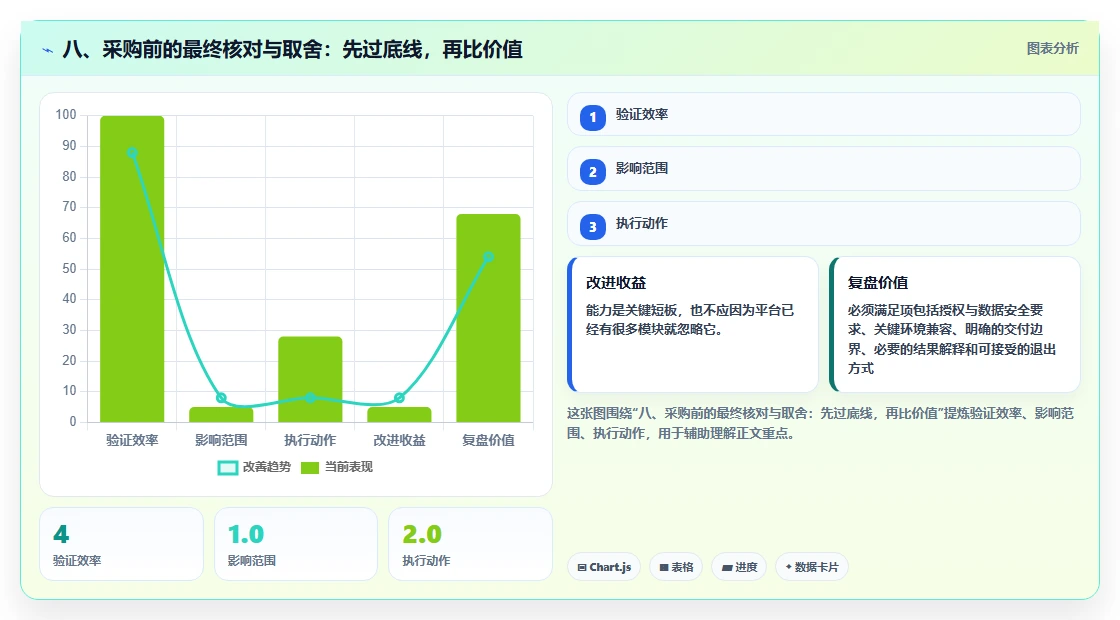The height and width of the screenshot is (620, 1120).
Task: Click the 执行动作 bar in chart
Action: pos(310,379)
